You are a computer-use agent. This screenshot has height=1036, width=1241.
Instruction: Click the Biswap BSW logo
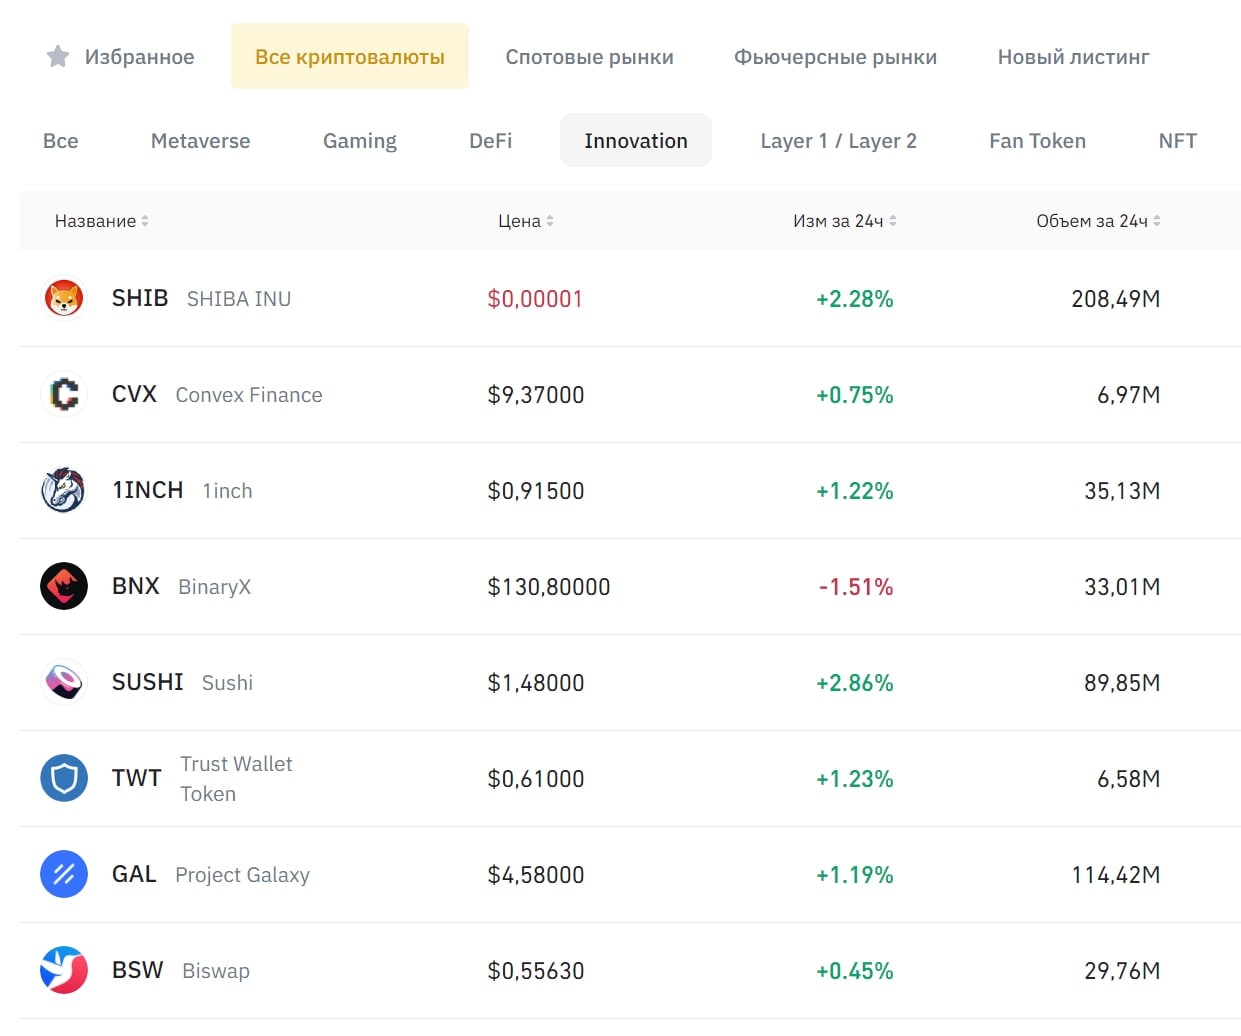[x=64, y=970]
